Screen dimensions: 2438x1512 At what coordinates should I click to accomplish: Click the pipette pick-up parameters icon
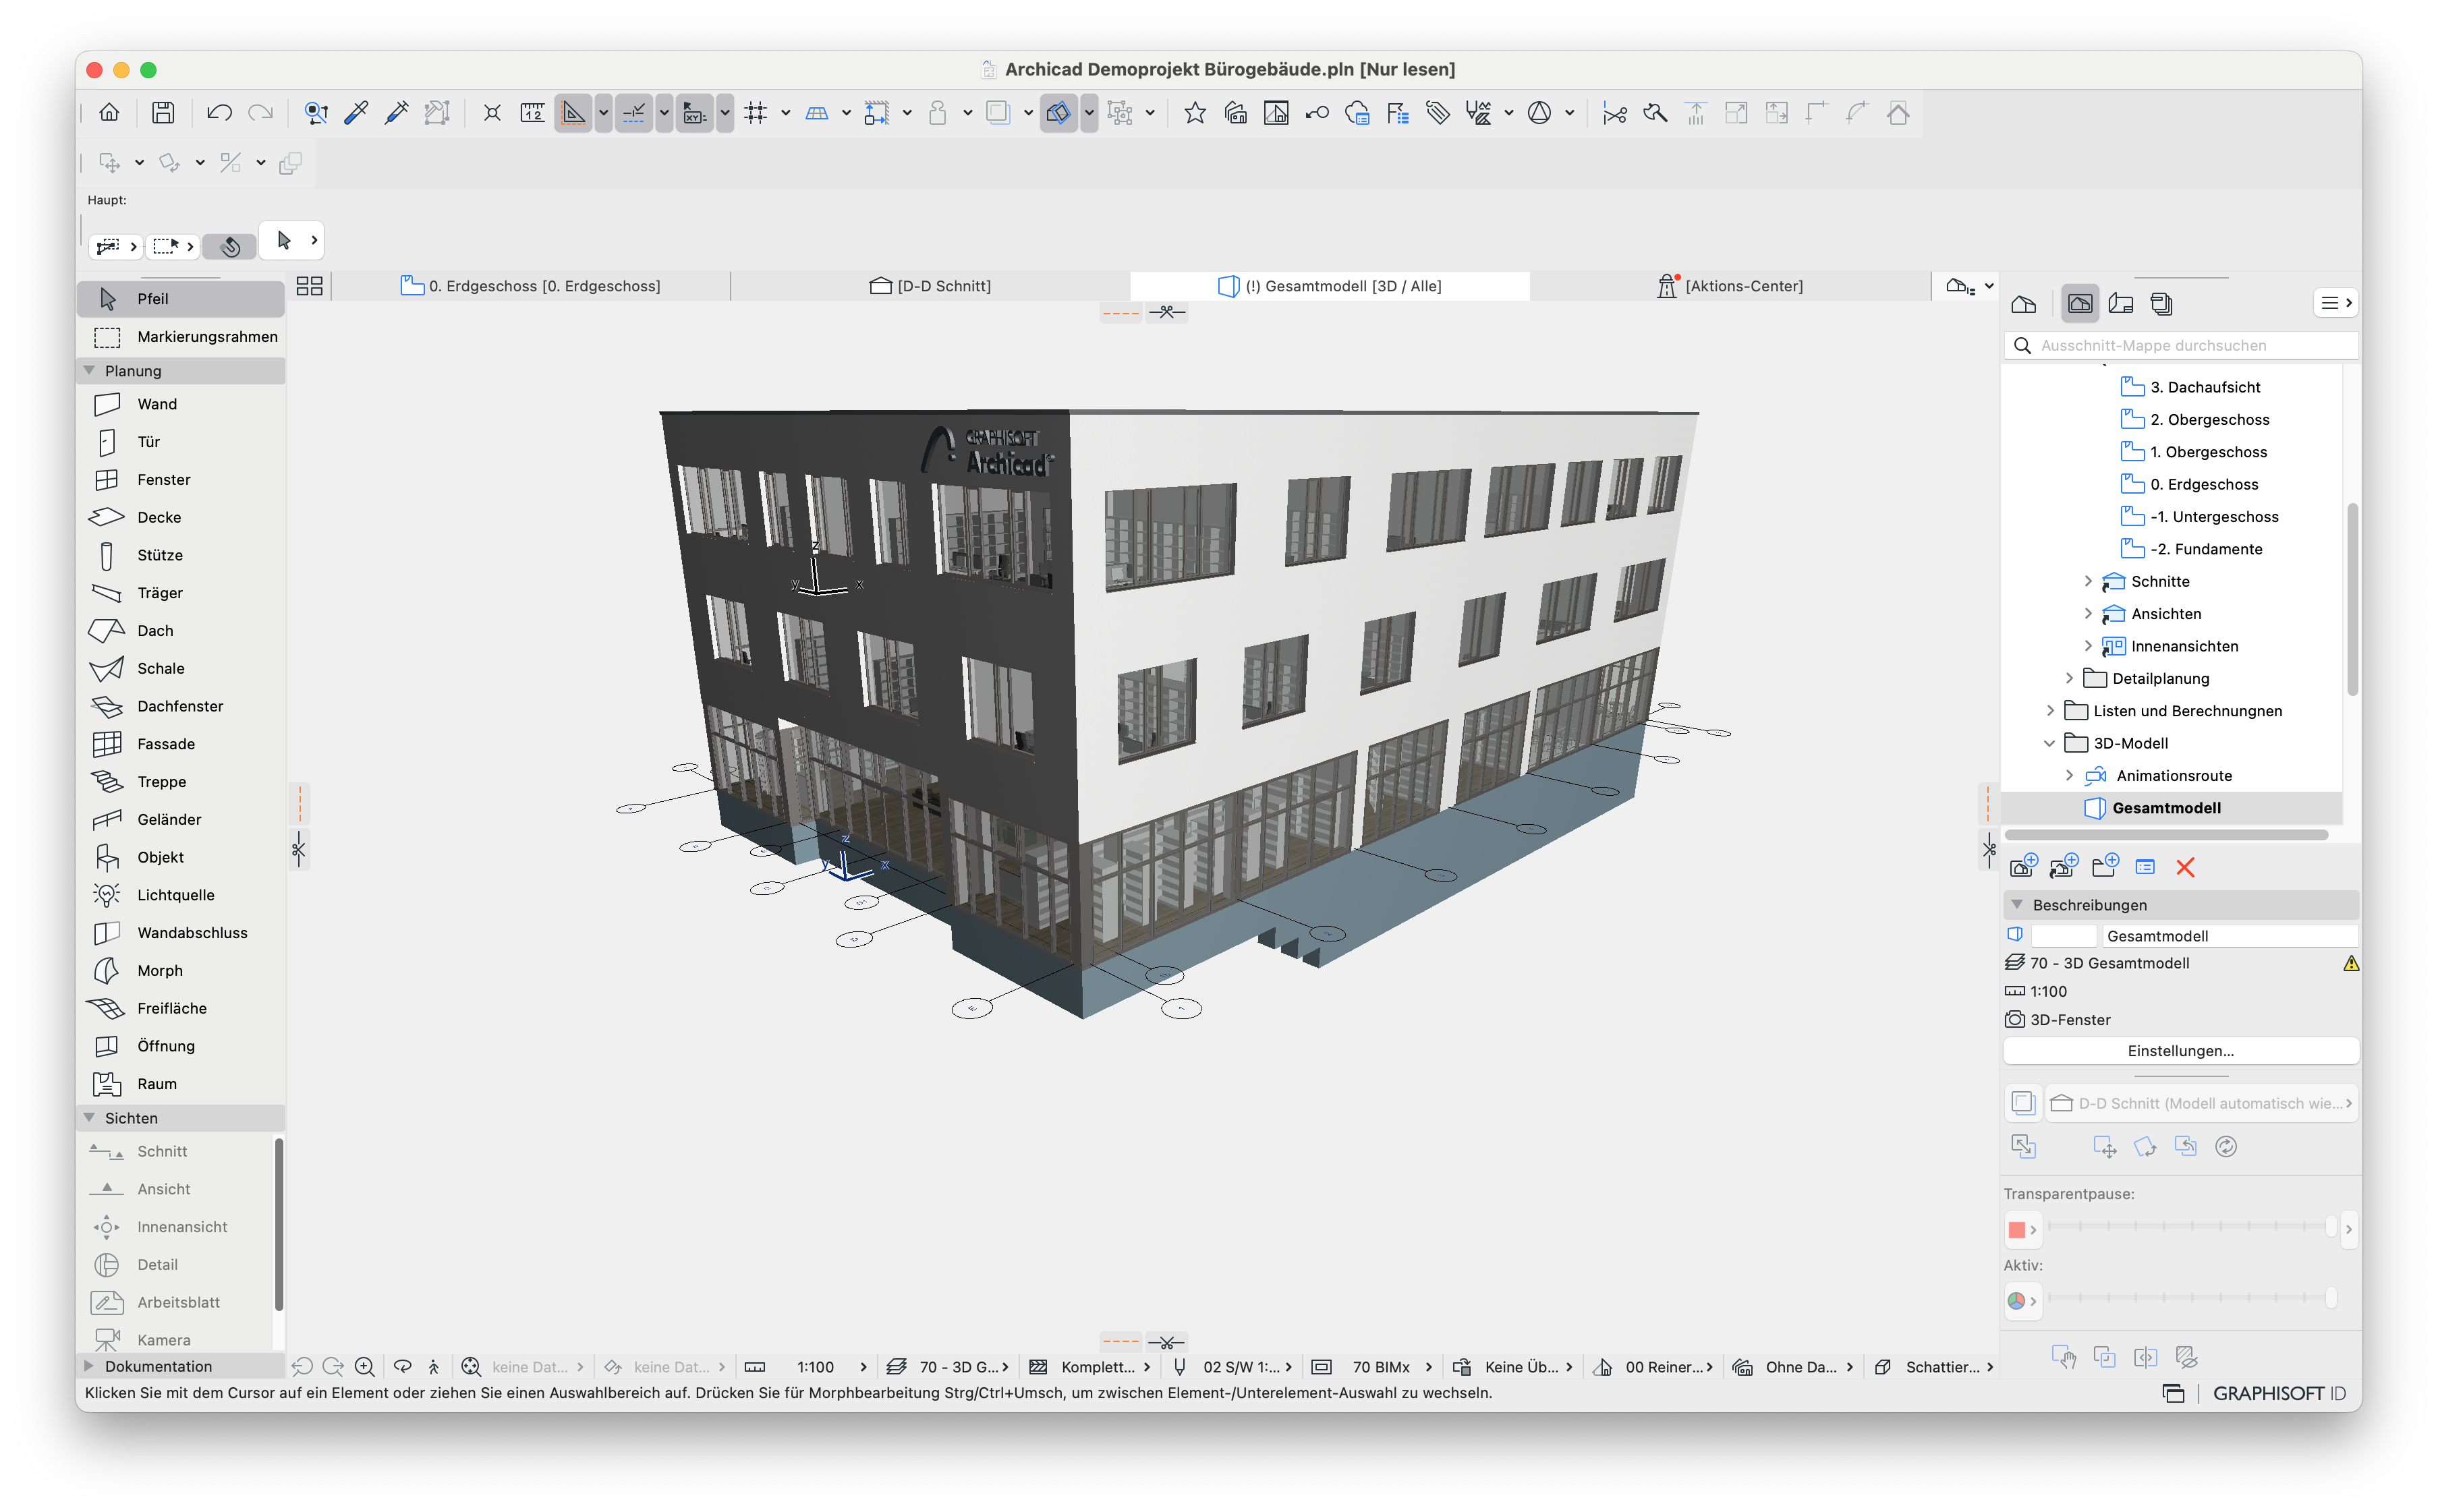click(x=356, y=113)
